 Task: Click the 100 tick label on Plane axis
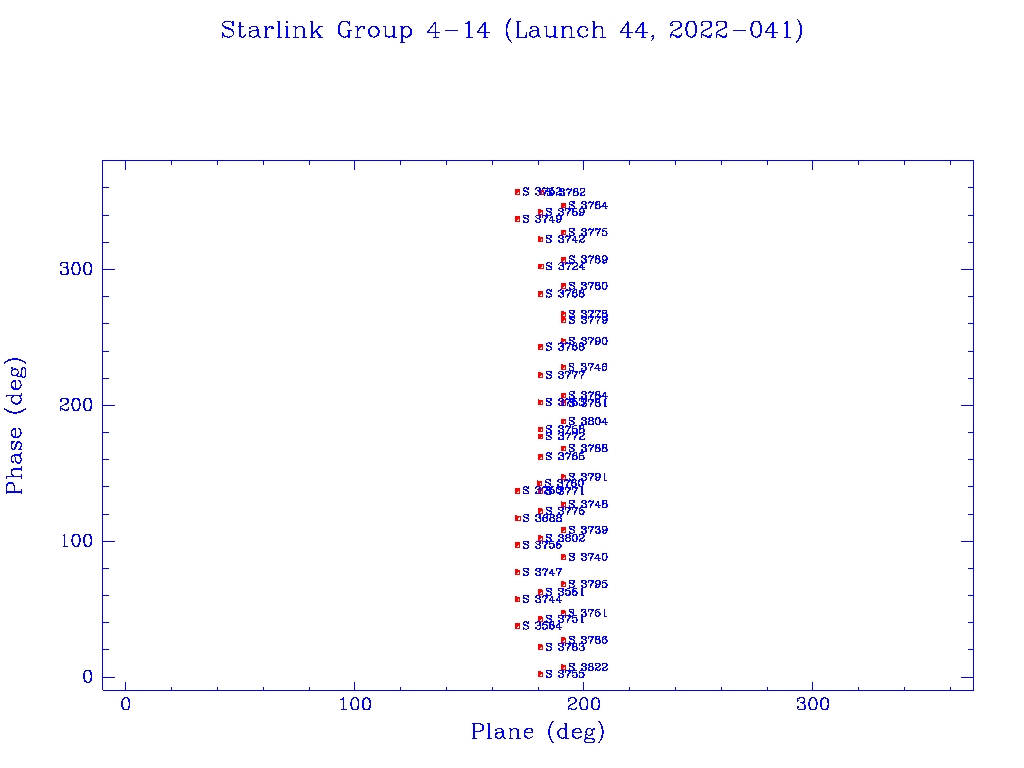[355, 704]
